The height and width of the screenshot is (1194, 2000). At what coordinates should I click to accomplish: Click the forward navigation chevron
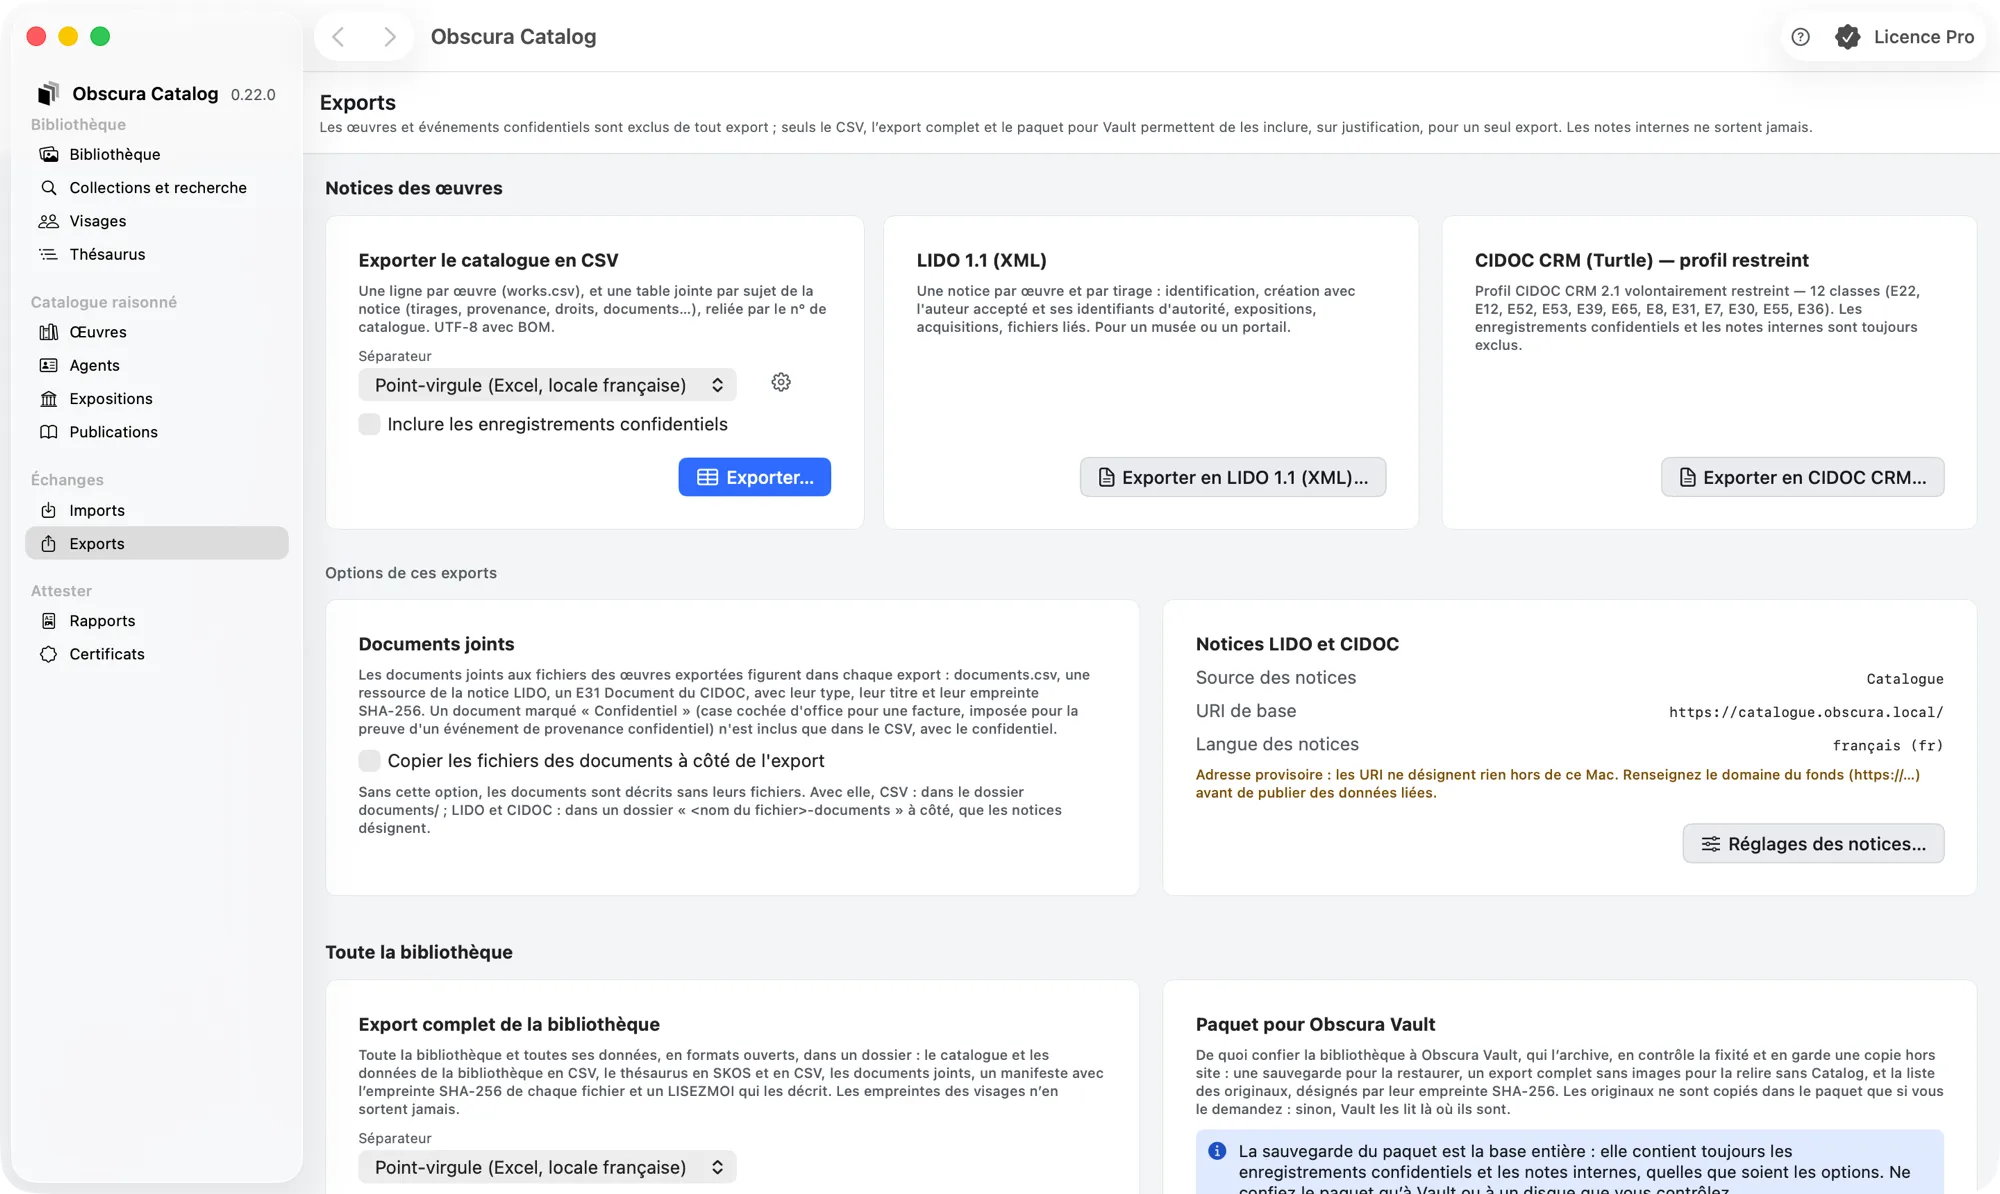click(x=390, y=37)
